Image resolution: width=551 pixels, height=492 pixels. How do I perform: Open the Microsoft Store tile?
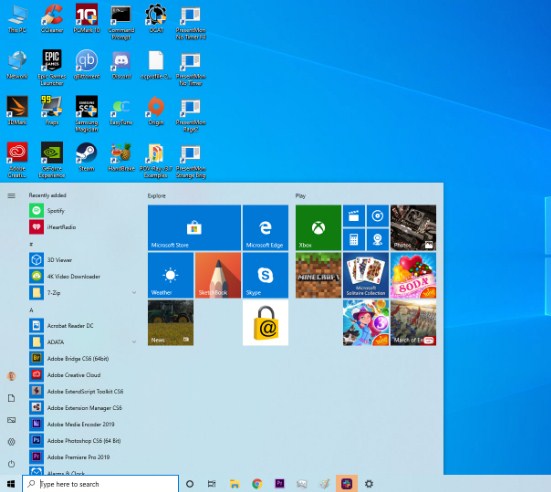(x=194, y=227)
